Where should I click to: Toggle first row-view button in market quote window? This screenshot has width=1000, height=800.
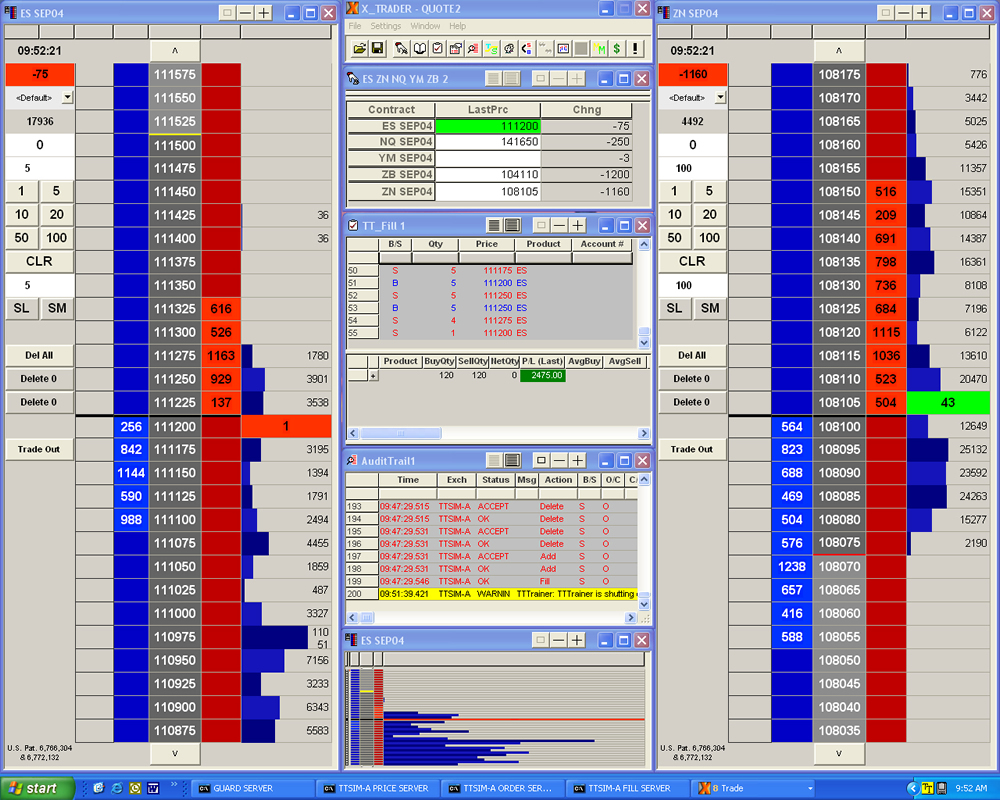493,78
